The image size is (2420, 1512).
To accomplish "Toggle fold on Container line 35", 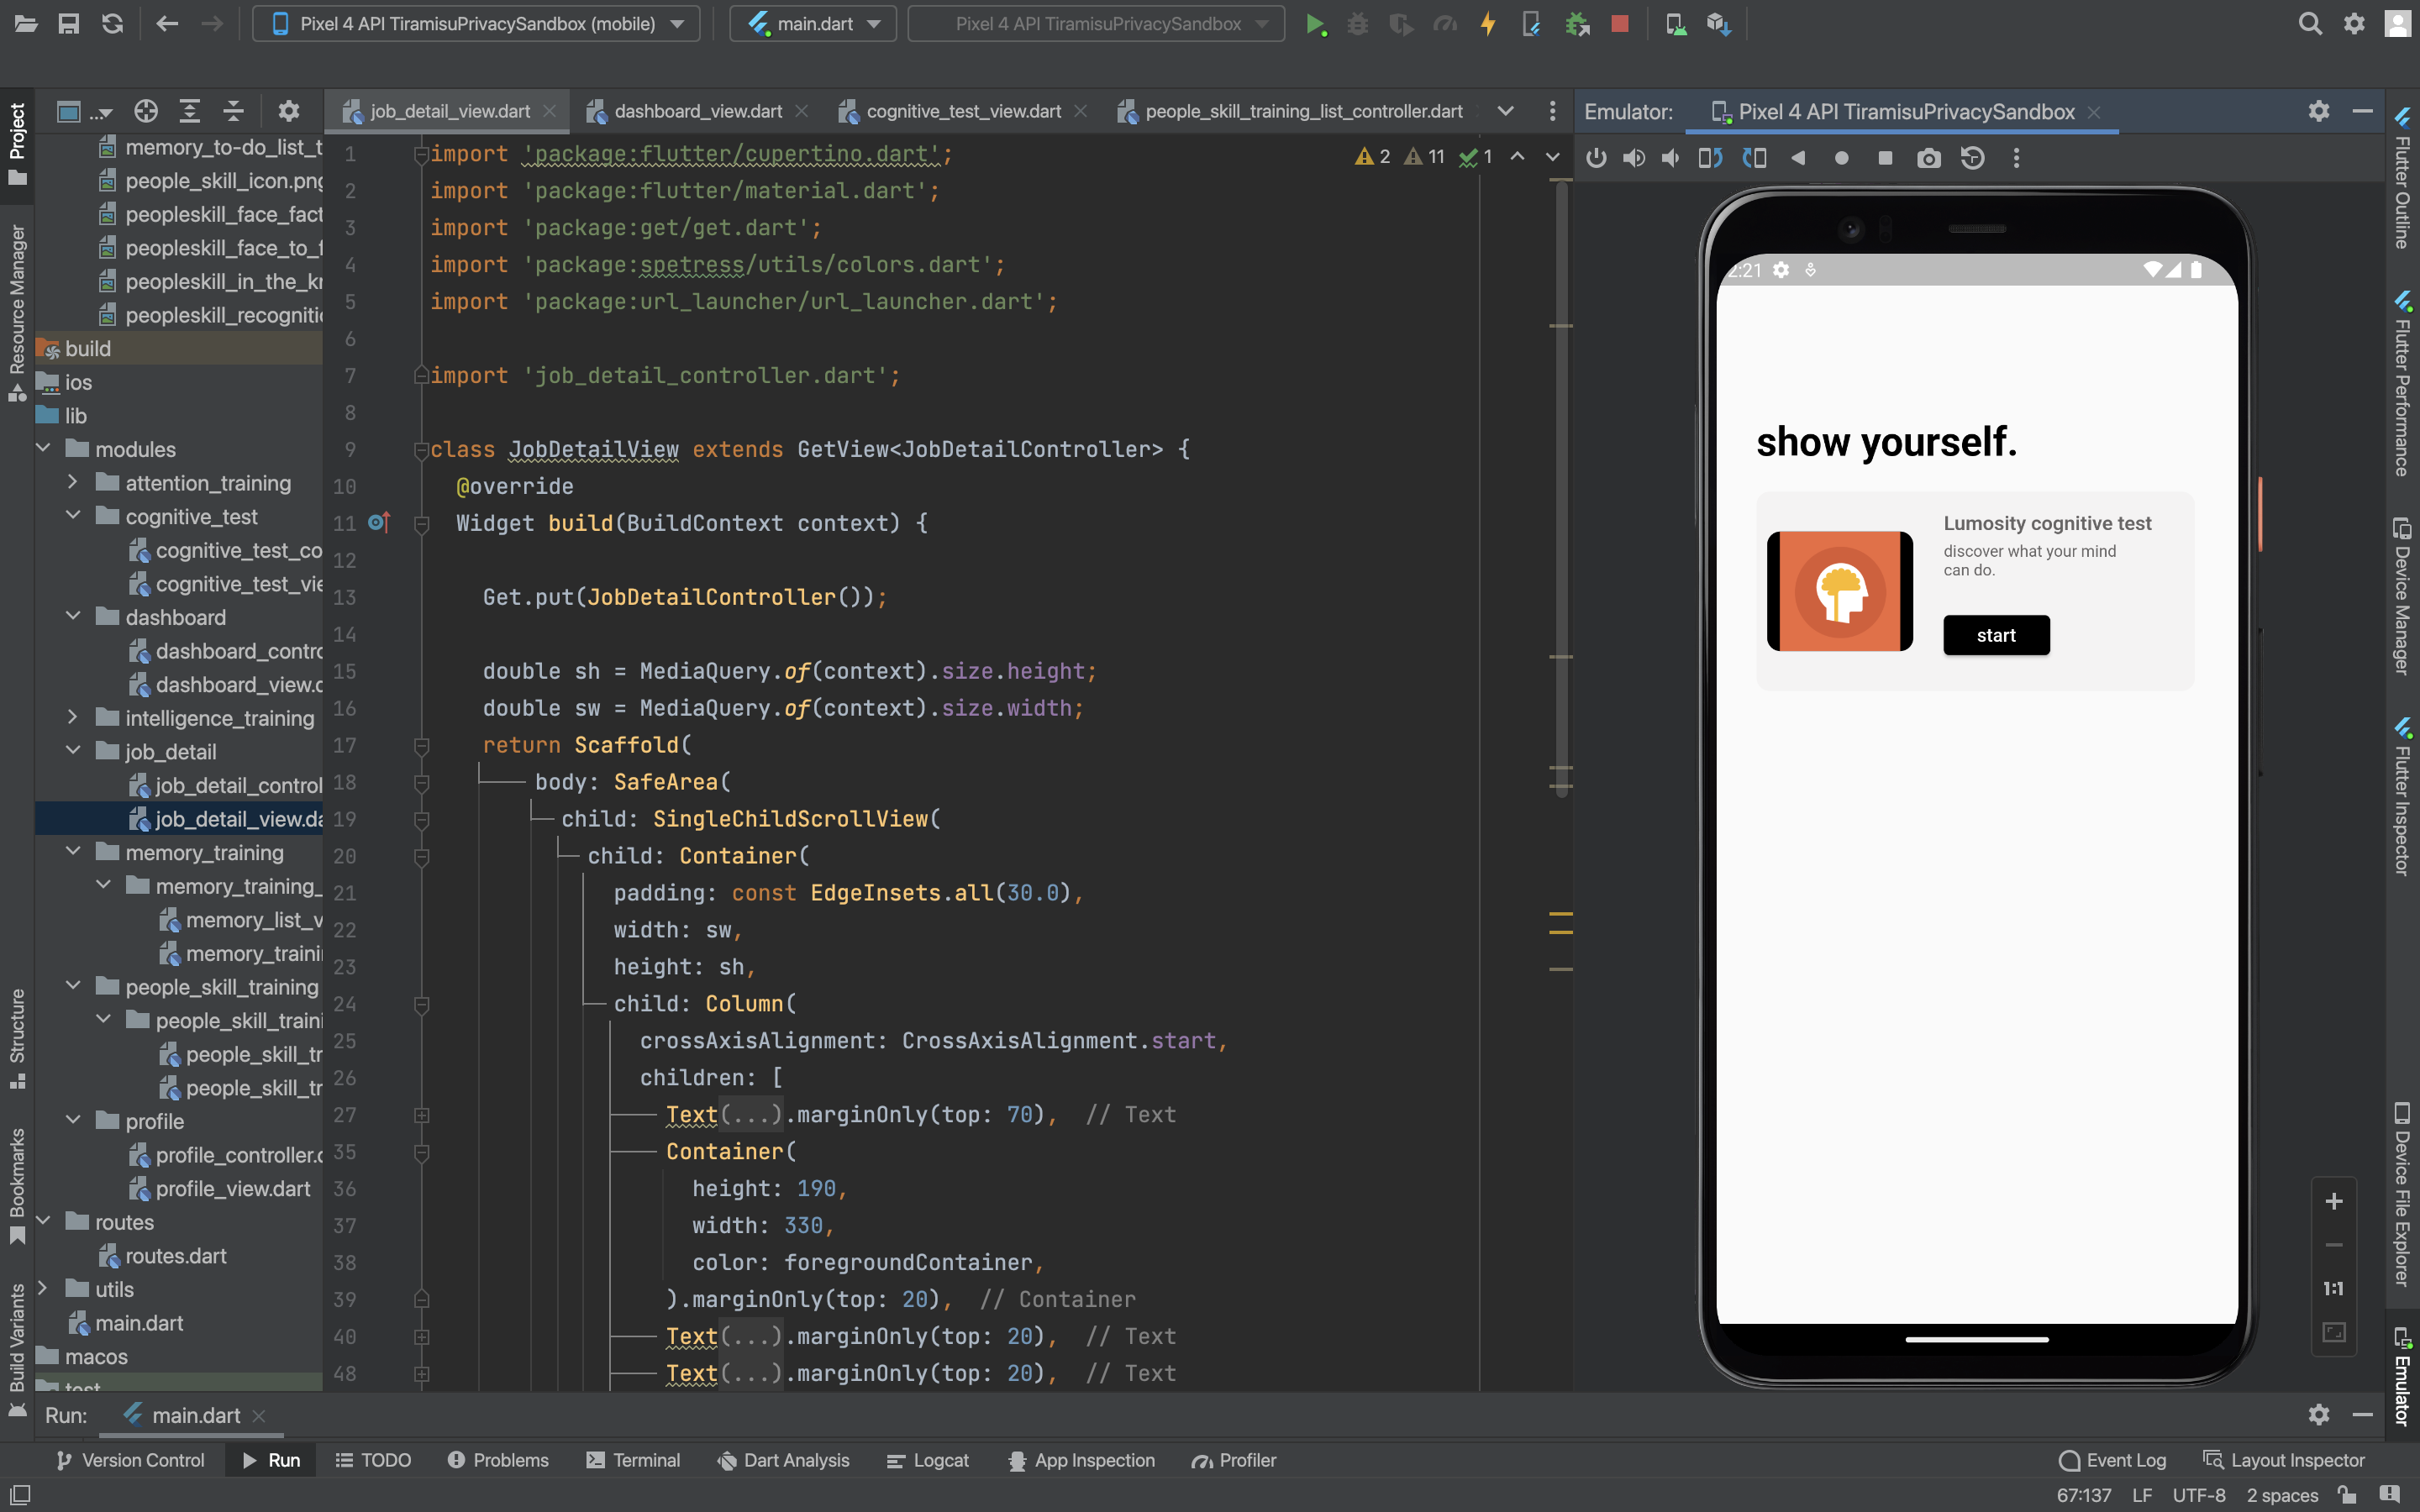I will click(x=422, y=1152).
